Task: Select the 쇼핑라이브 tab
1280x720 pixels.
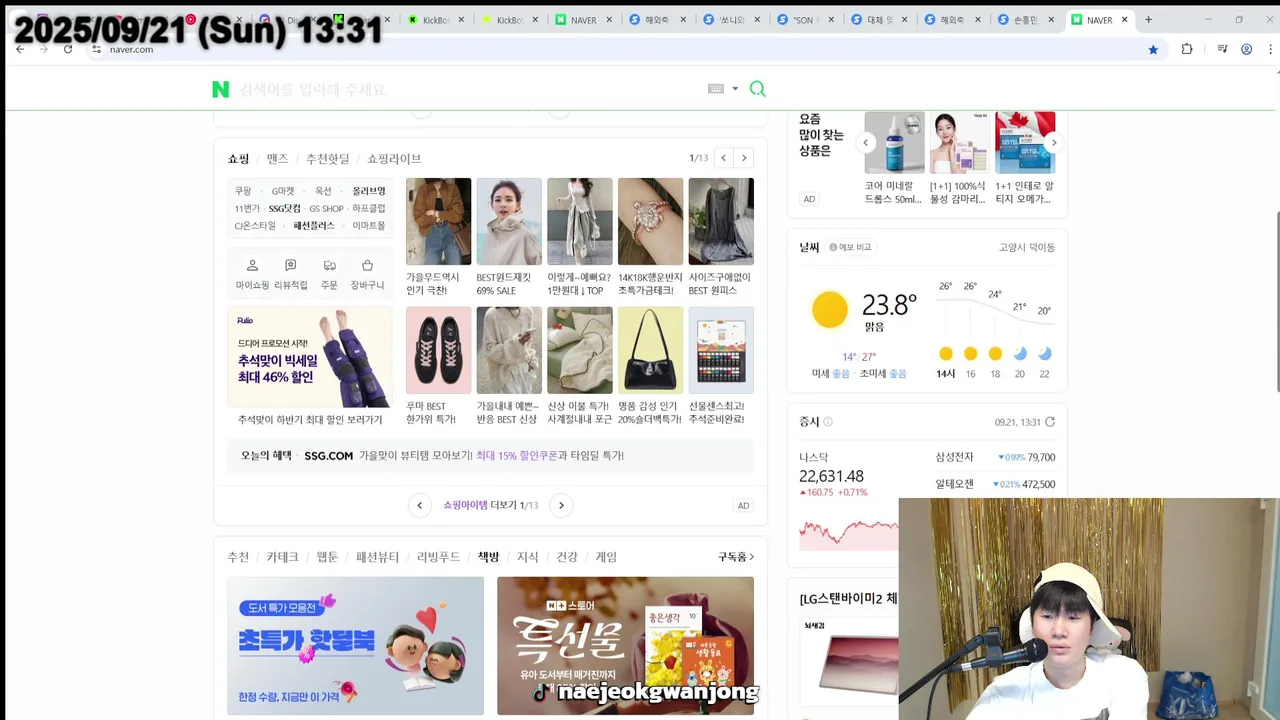Action: point(394,158)
